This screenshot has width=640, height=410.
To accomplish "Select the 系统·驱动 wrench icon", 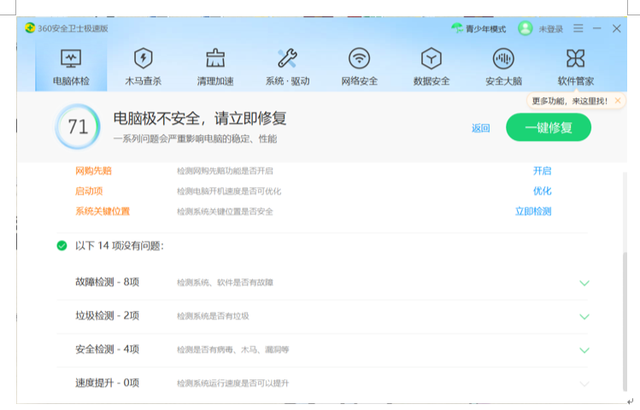I will point(287,58).
